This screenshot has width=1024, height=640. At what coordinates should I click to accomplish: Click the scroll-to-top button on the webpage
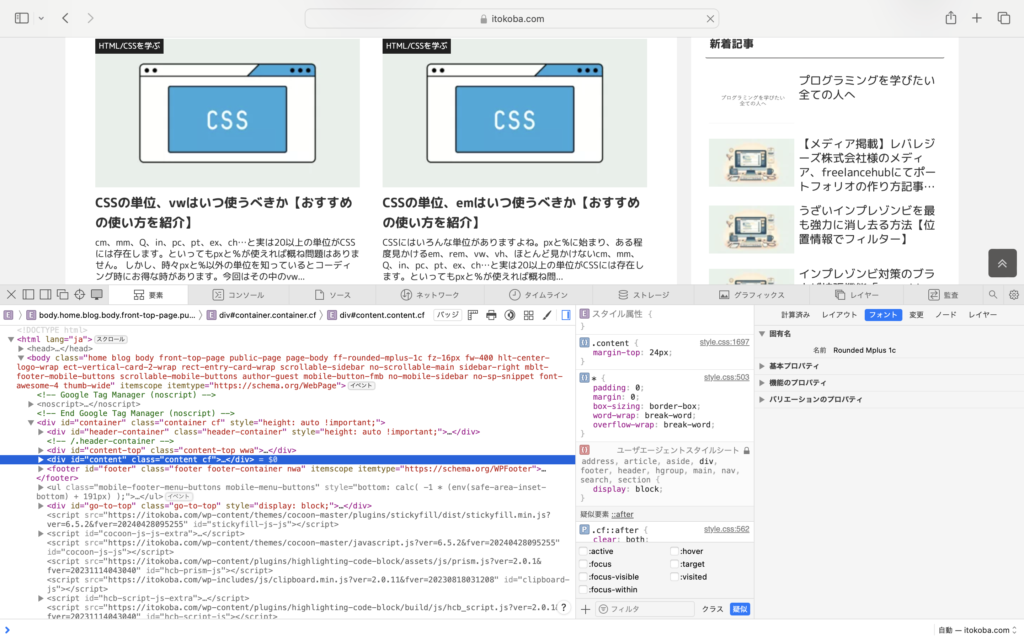pos(1002,263)
